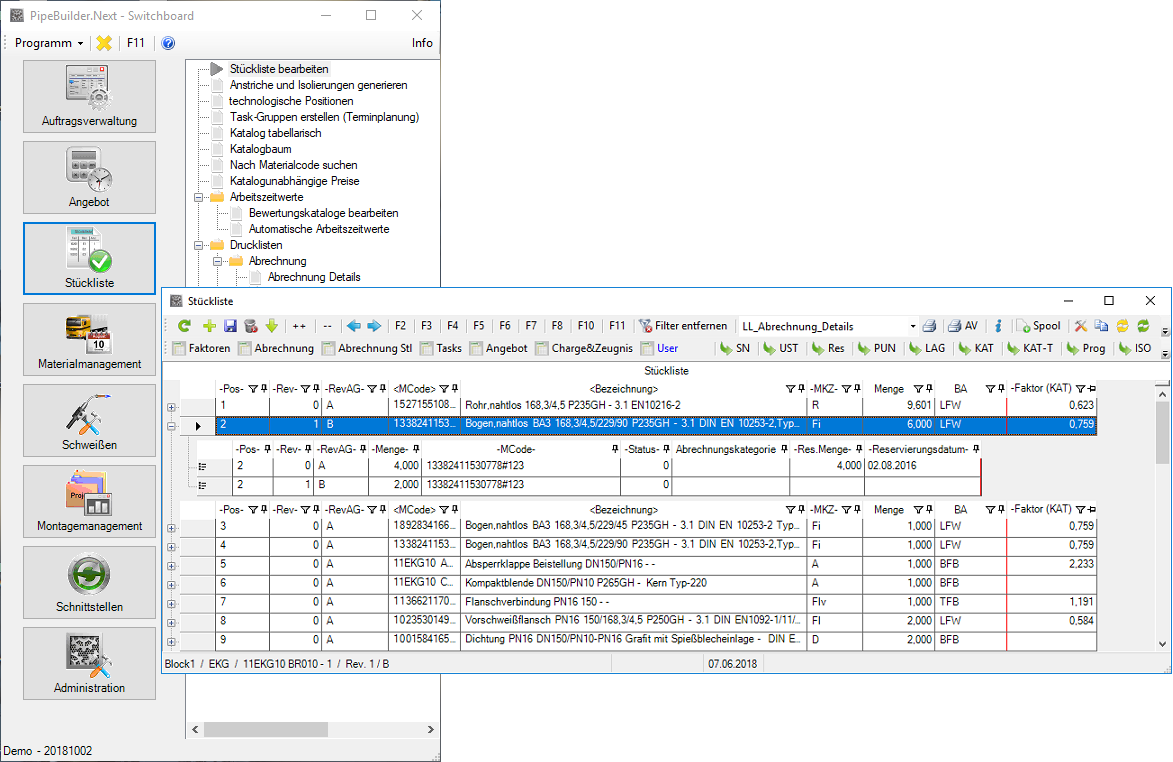Viewport: 1173px width, 762px height.
Task: Click the blue help question mark icon
Action: tap(168, 43)
